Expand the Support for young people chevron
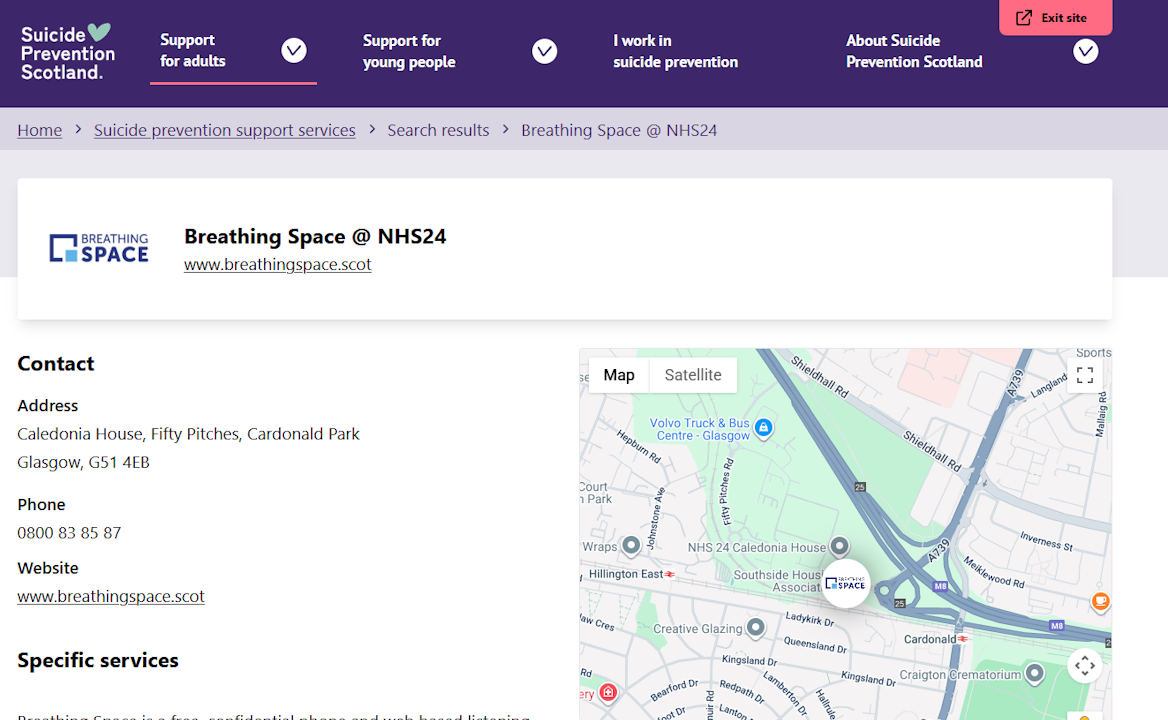 coord(545,51)
